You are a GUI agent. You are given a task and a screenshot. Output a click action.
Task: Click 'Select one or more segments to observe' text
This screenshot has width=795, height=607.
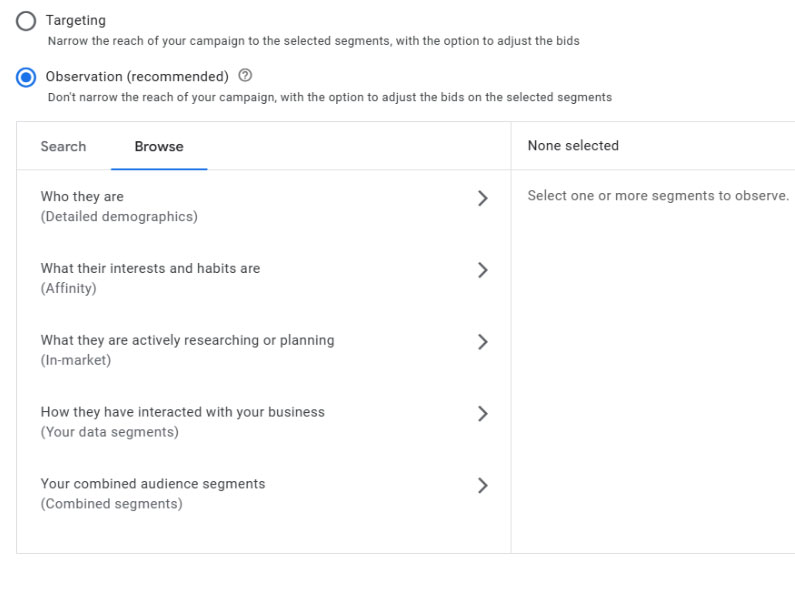click(658, 196)
